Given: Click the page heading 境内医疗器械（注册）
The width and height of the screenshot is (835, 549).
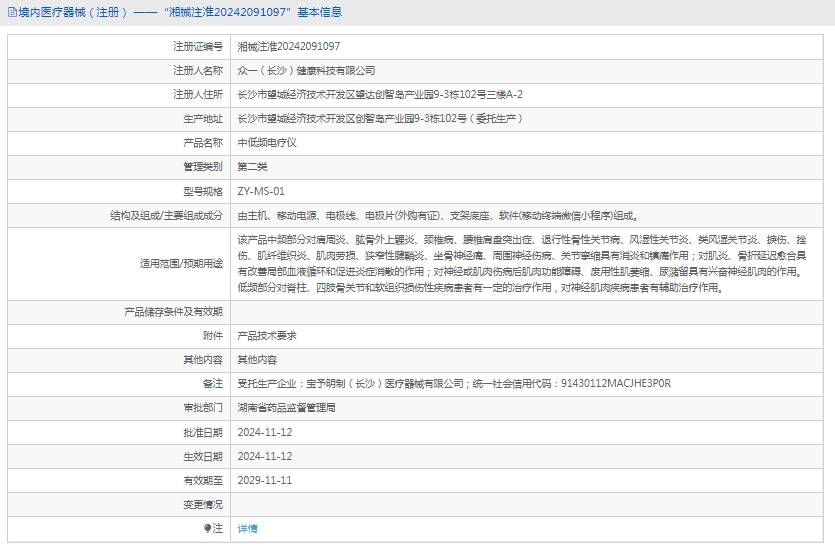Looking at the screenshot, I should pyautogui.click(x=68, y=13).
